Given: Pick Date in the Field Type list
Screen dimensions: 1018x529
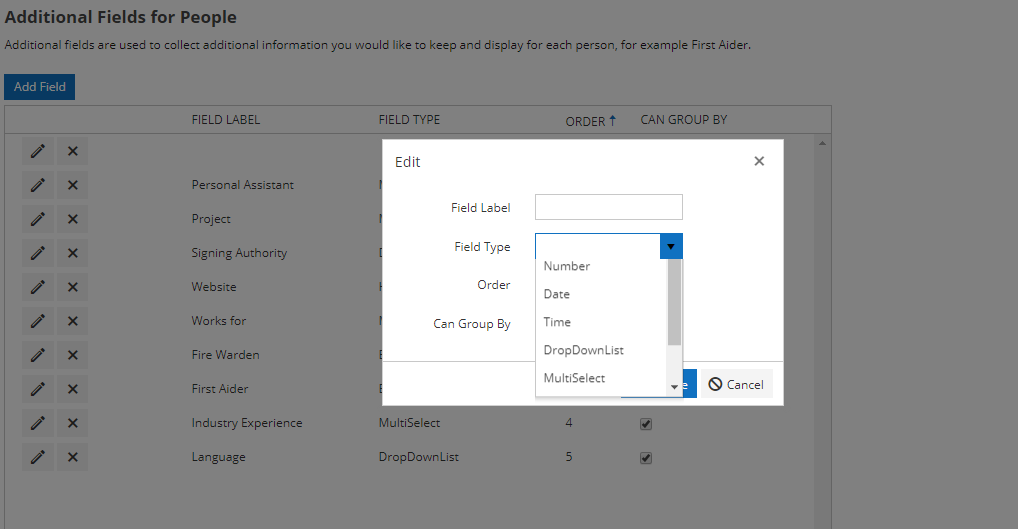Looking at the screenshot, I should (557, 294).
